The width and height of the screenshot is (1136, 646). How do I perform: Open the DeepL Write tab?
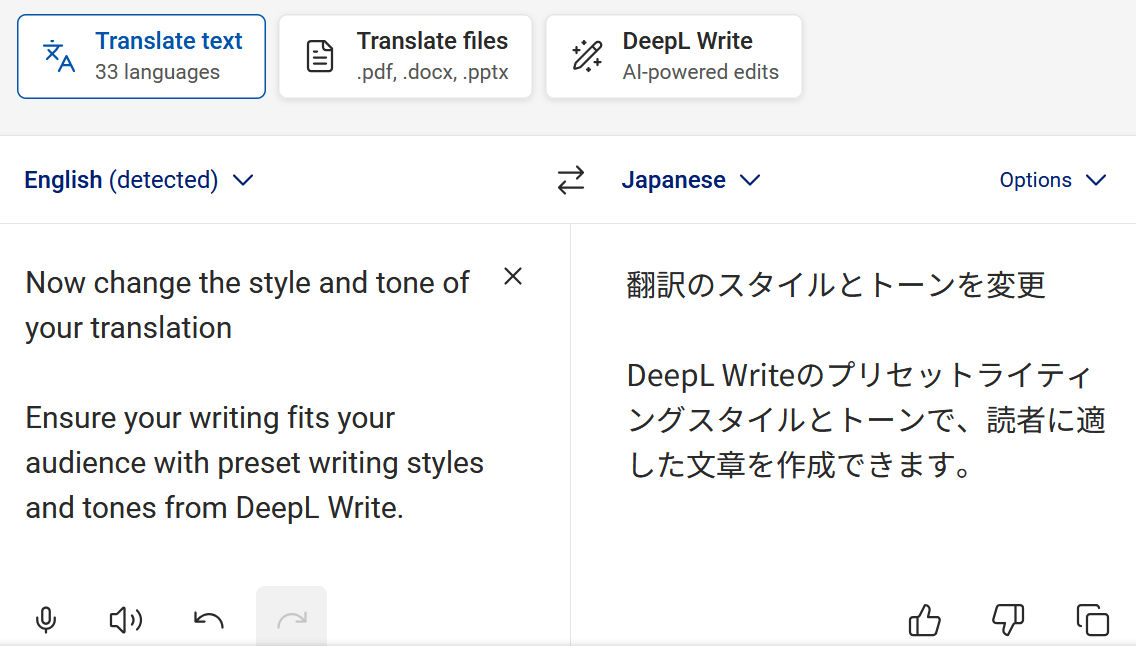674,56
